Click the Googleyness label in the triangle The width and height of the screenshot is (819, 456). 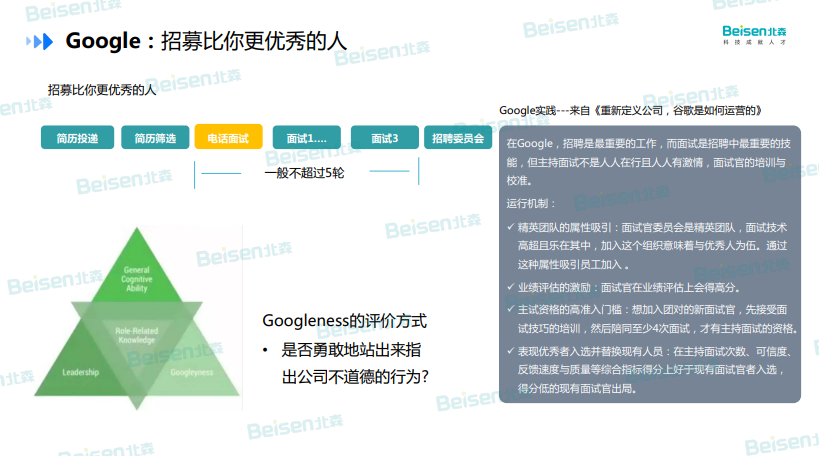pos(192,372)
